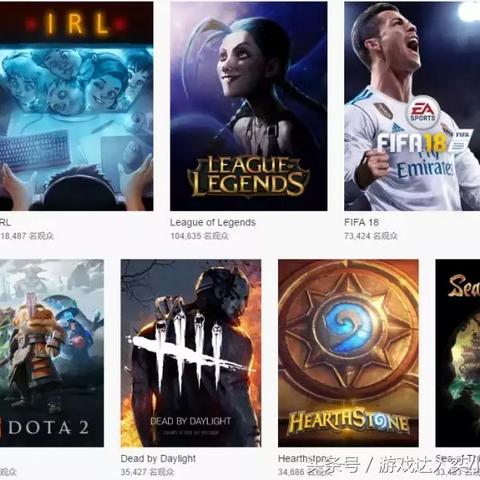Click the Dead by Daylight cover art
Viewport: 480px width, 480px height.
click(191, 353)
